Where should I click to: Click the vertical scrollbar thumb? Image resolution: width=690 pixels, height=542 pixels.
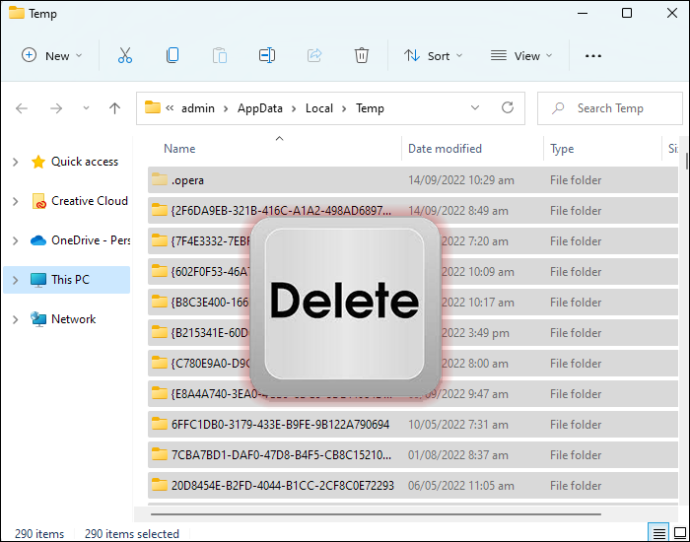click(686, 161)
